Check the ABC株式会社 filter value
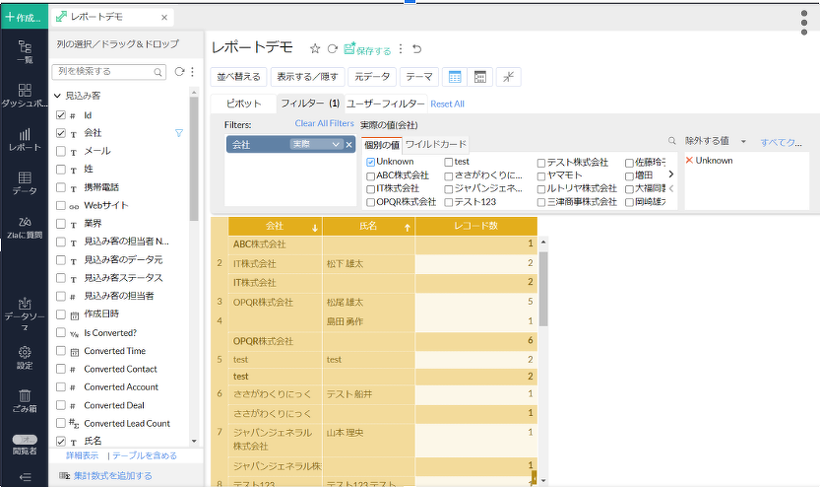The width and height of the screenshot is (820, 487). click(x=371, y=175)
